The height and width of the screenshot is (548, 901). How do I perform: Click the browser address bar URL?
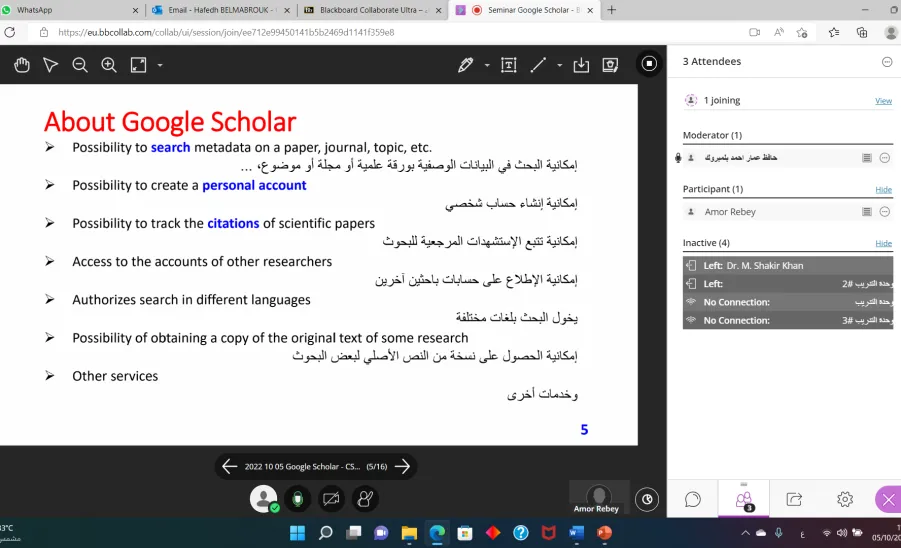pyautogui.click(x=226, y=32)
